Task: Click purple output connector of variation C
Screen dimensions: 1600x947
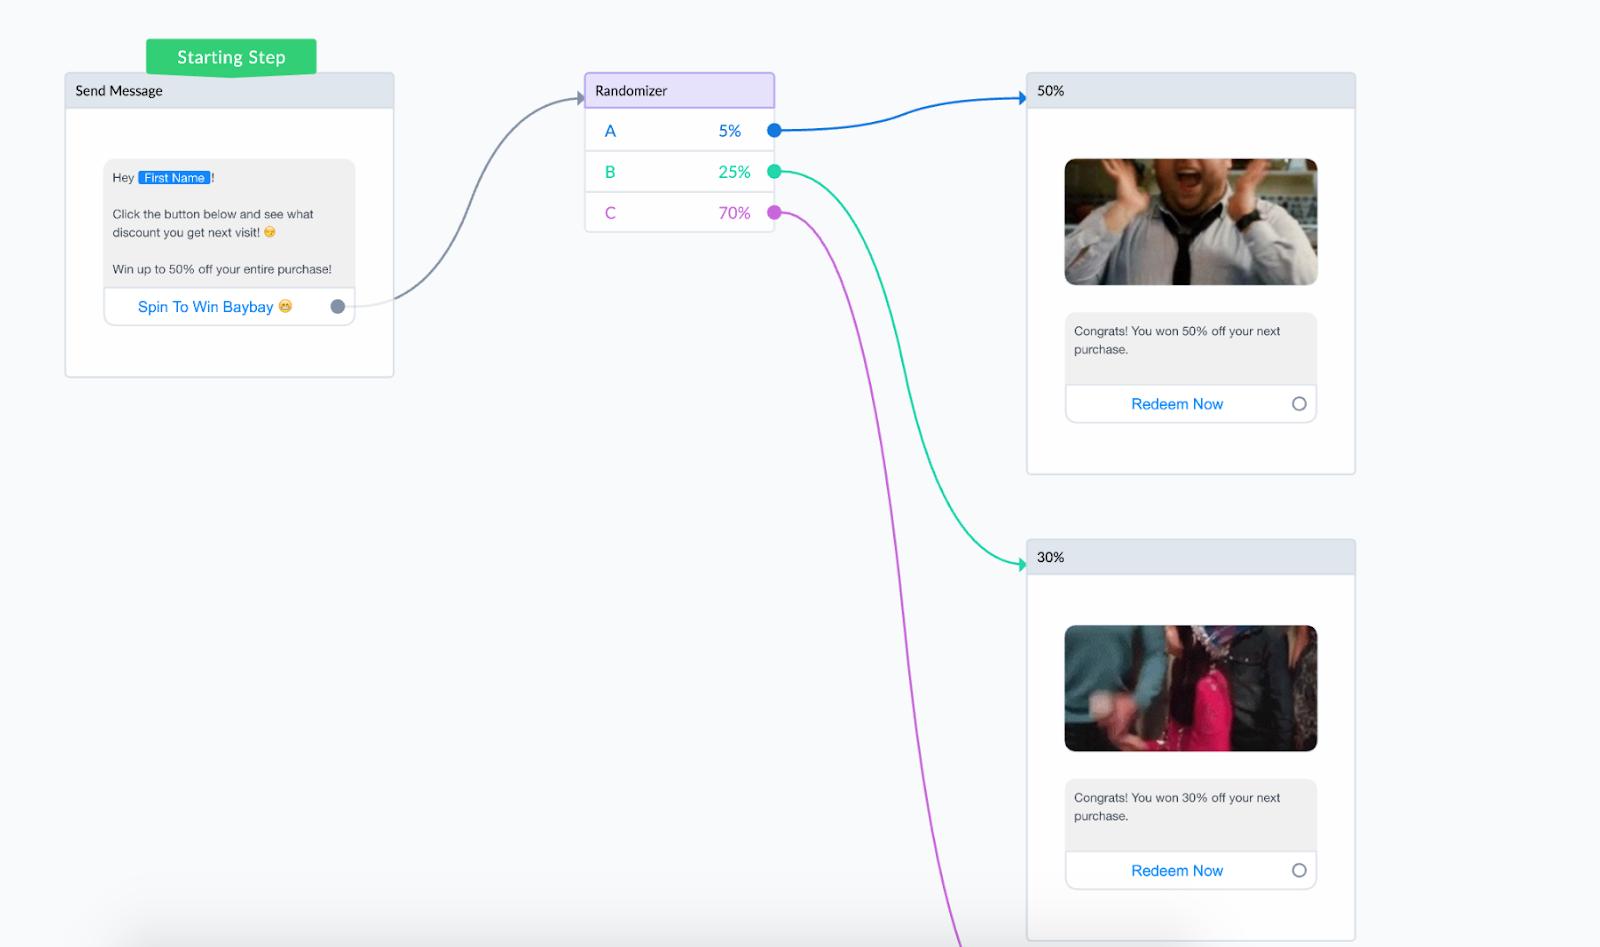Action: coord(774,212)
